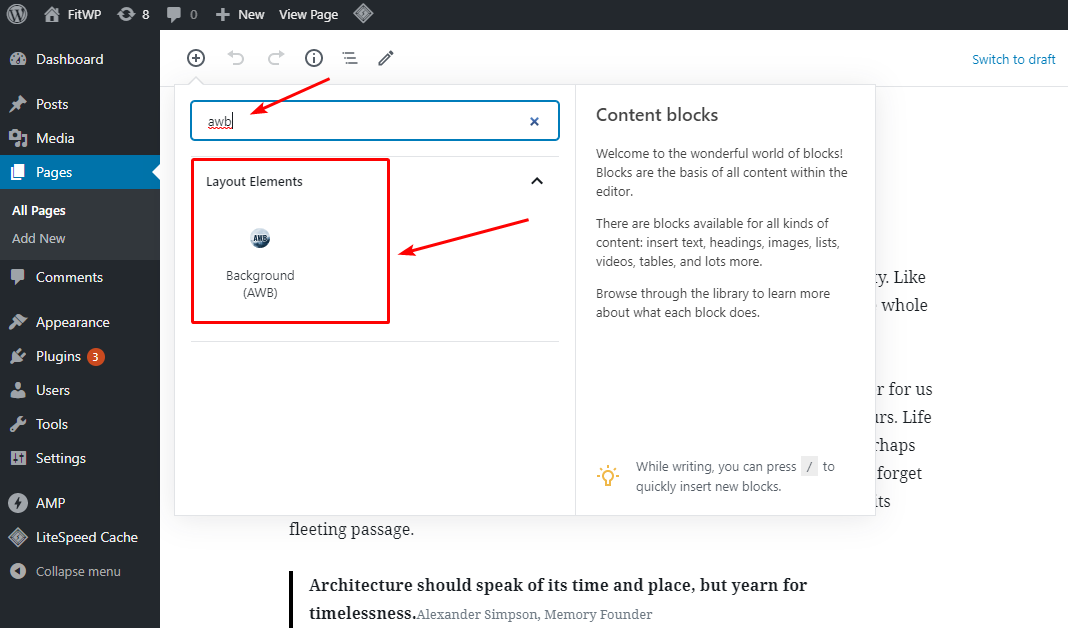Clear the search field with the x icon

click(534, 120)
